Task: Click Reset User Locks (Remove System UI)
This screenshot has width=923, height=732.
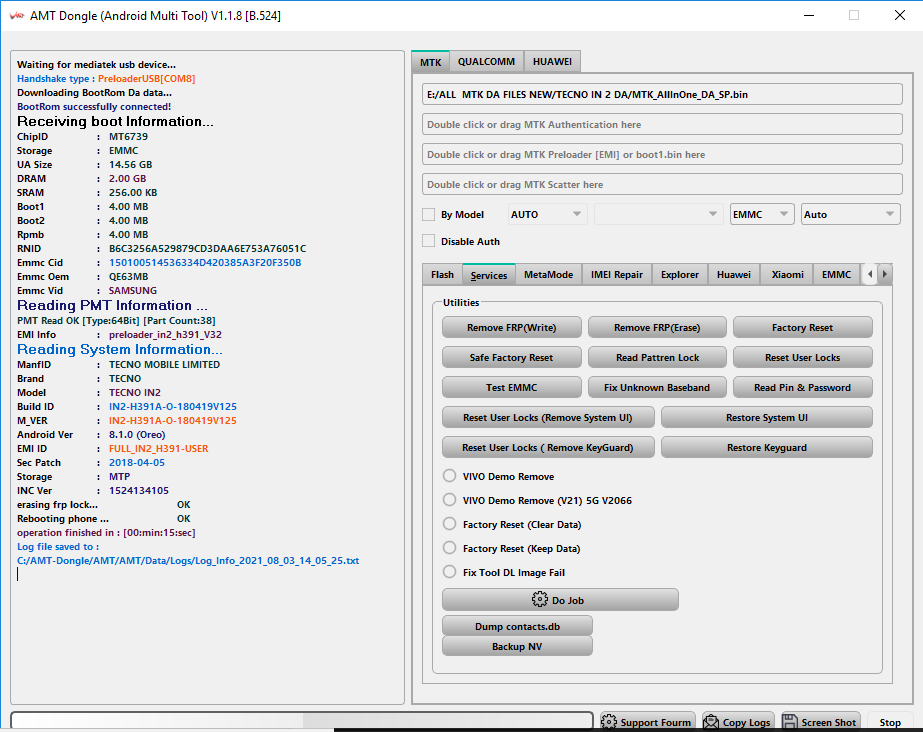Action: pyautogui.click(x=548, y=417)
